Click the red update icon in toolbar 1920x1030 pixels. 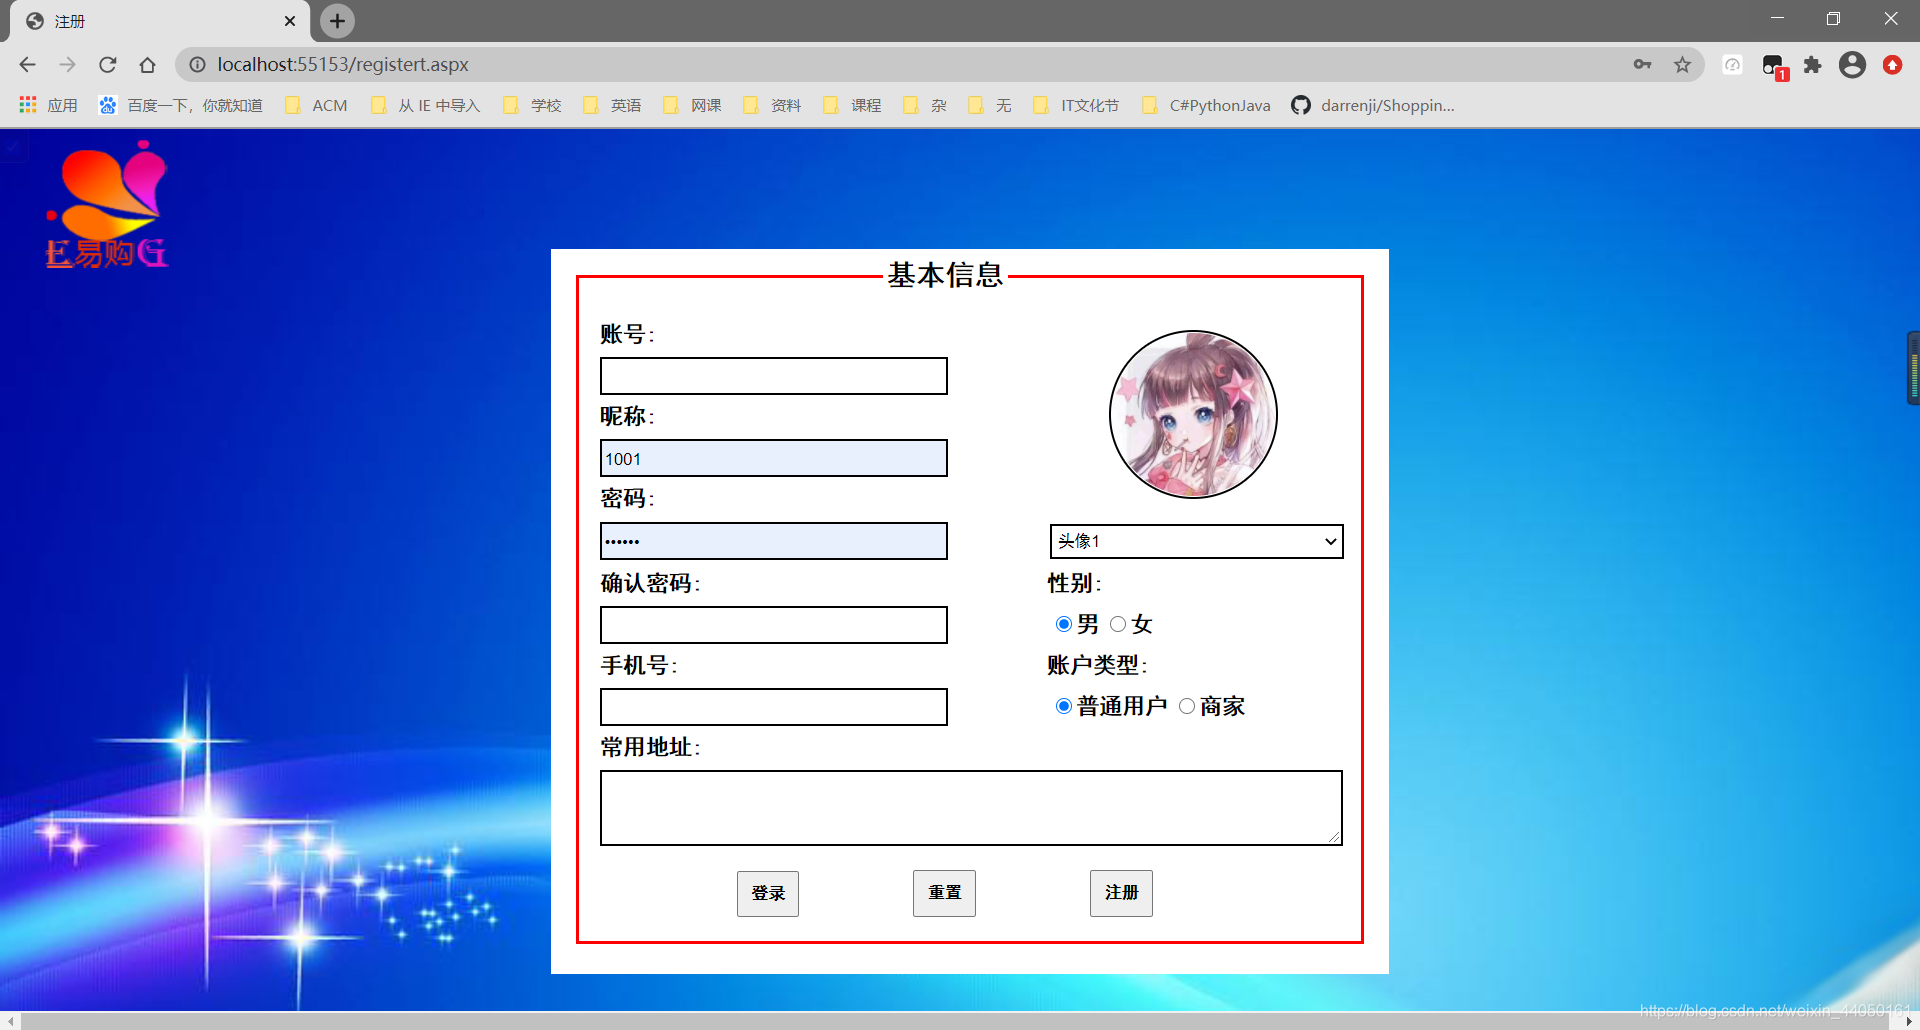click(x=1892, y=65)
